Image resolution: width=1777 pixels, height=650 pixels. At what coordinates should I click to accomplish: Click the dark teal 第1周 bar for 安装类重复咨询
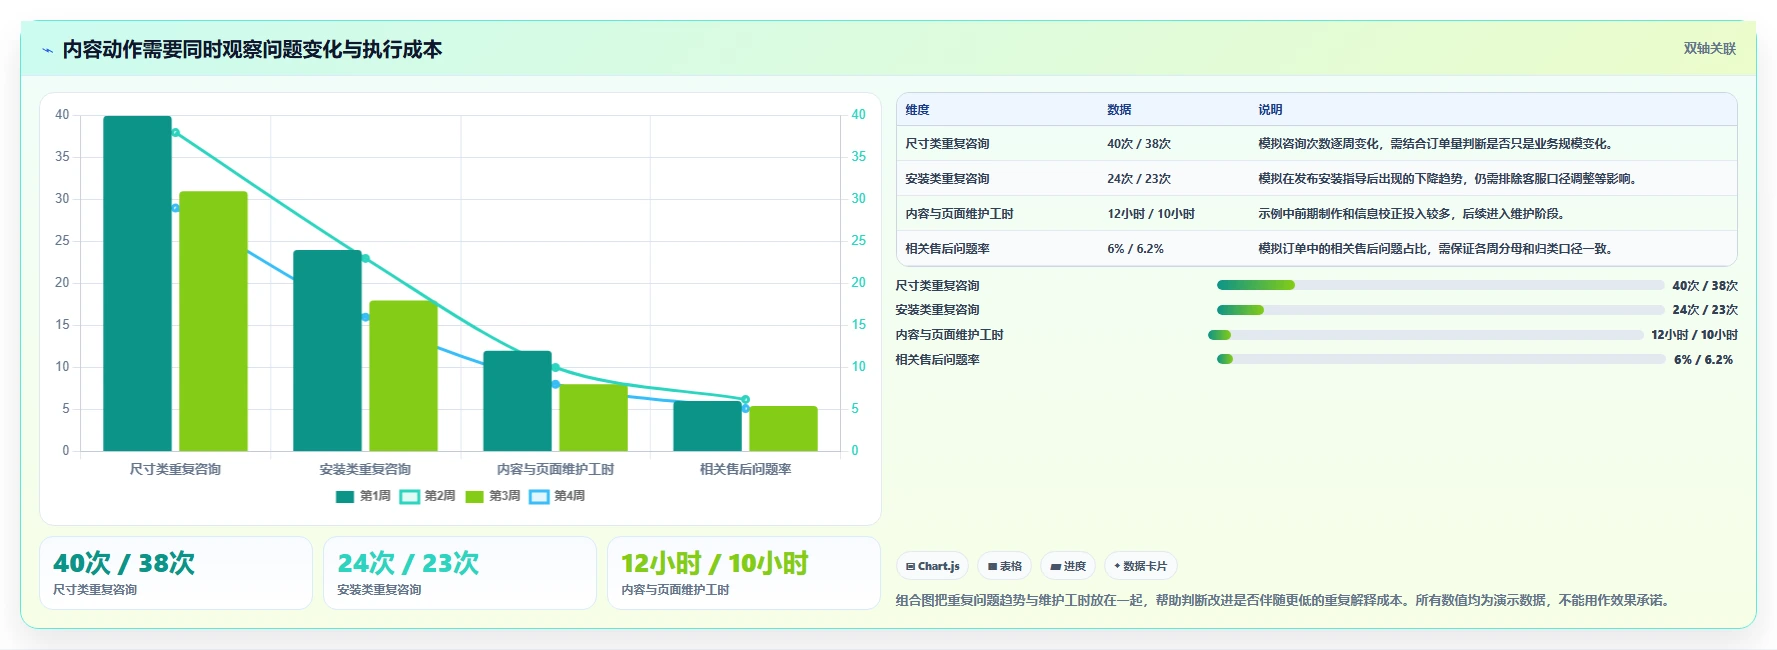click(x=327, y=351)
